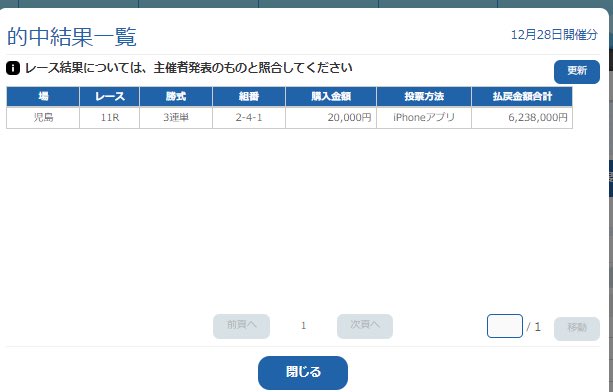
Task: Click the 3連単 bet type cell
Action: [176, 117]
